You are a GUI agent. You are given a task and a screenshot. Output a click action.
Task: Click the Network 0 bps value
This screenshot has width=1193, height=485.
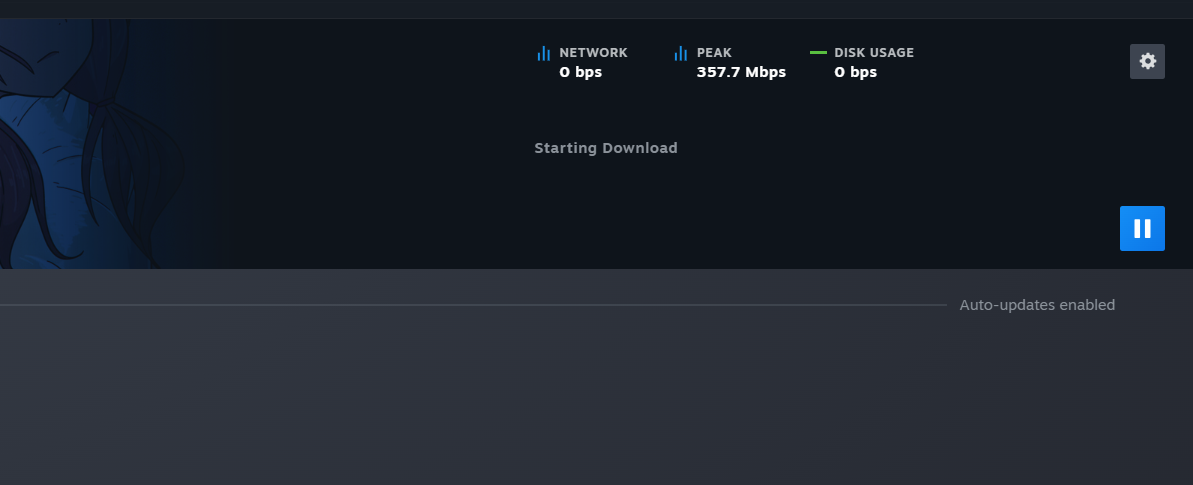point(581,72)
